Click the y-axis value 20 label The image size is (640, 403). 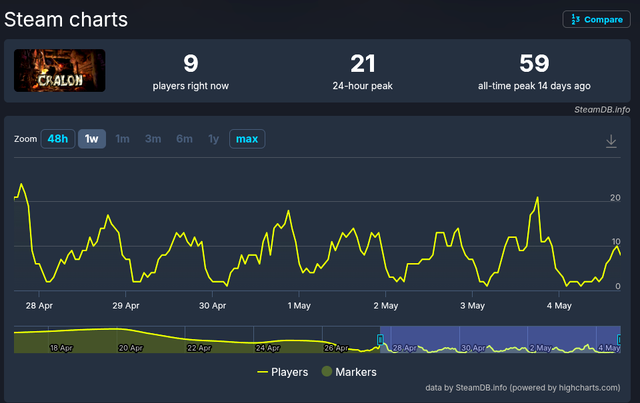(x=615, y=198)
